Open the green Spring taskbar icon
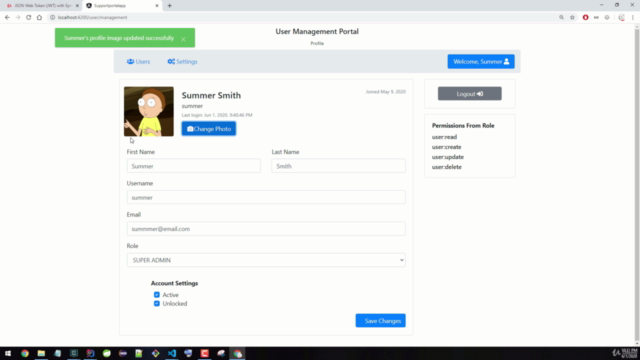The height and width of the screenshot is (360, 640). [x=107, y=353]
